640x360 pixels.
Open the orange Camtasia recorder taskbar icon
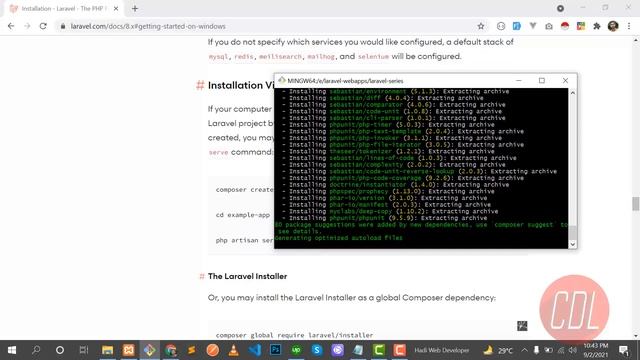[400, 350]
